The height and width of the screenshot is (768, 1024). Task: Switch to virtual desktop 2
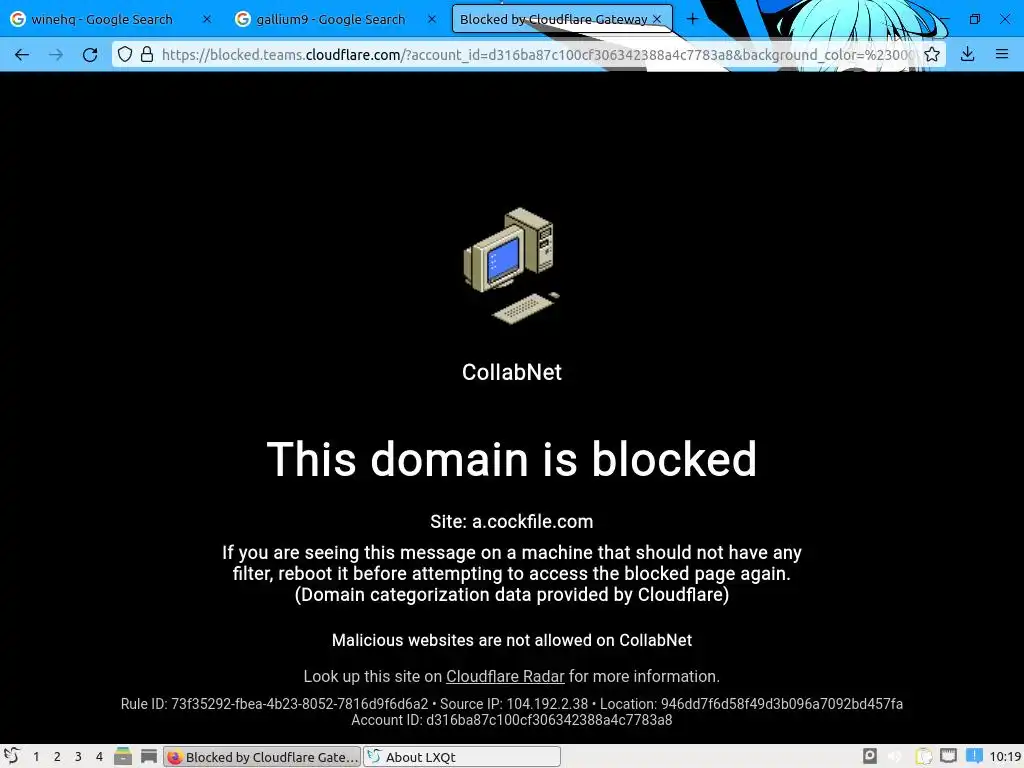[57, 757]
